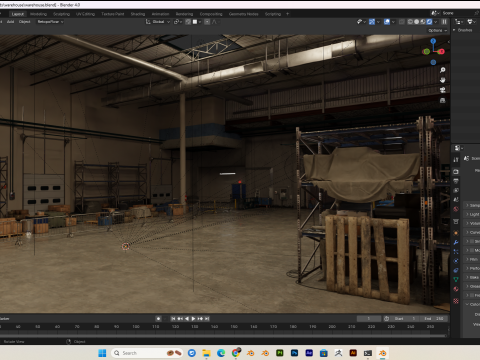The width and height of the screenshot is (480, 360).
Task: Open the transform orientation Global dropdown
Action: click(158, 22)
